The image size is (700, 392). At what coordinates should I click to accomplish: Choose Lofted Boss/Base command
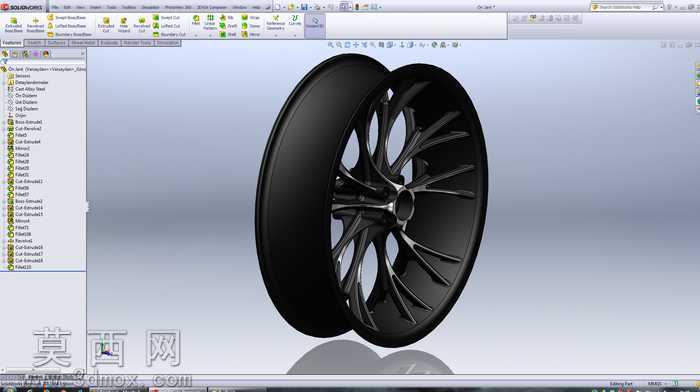[67, 26]
